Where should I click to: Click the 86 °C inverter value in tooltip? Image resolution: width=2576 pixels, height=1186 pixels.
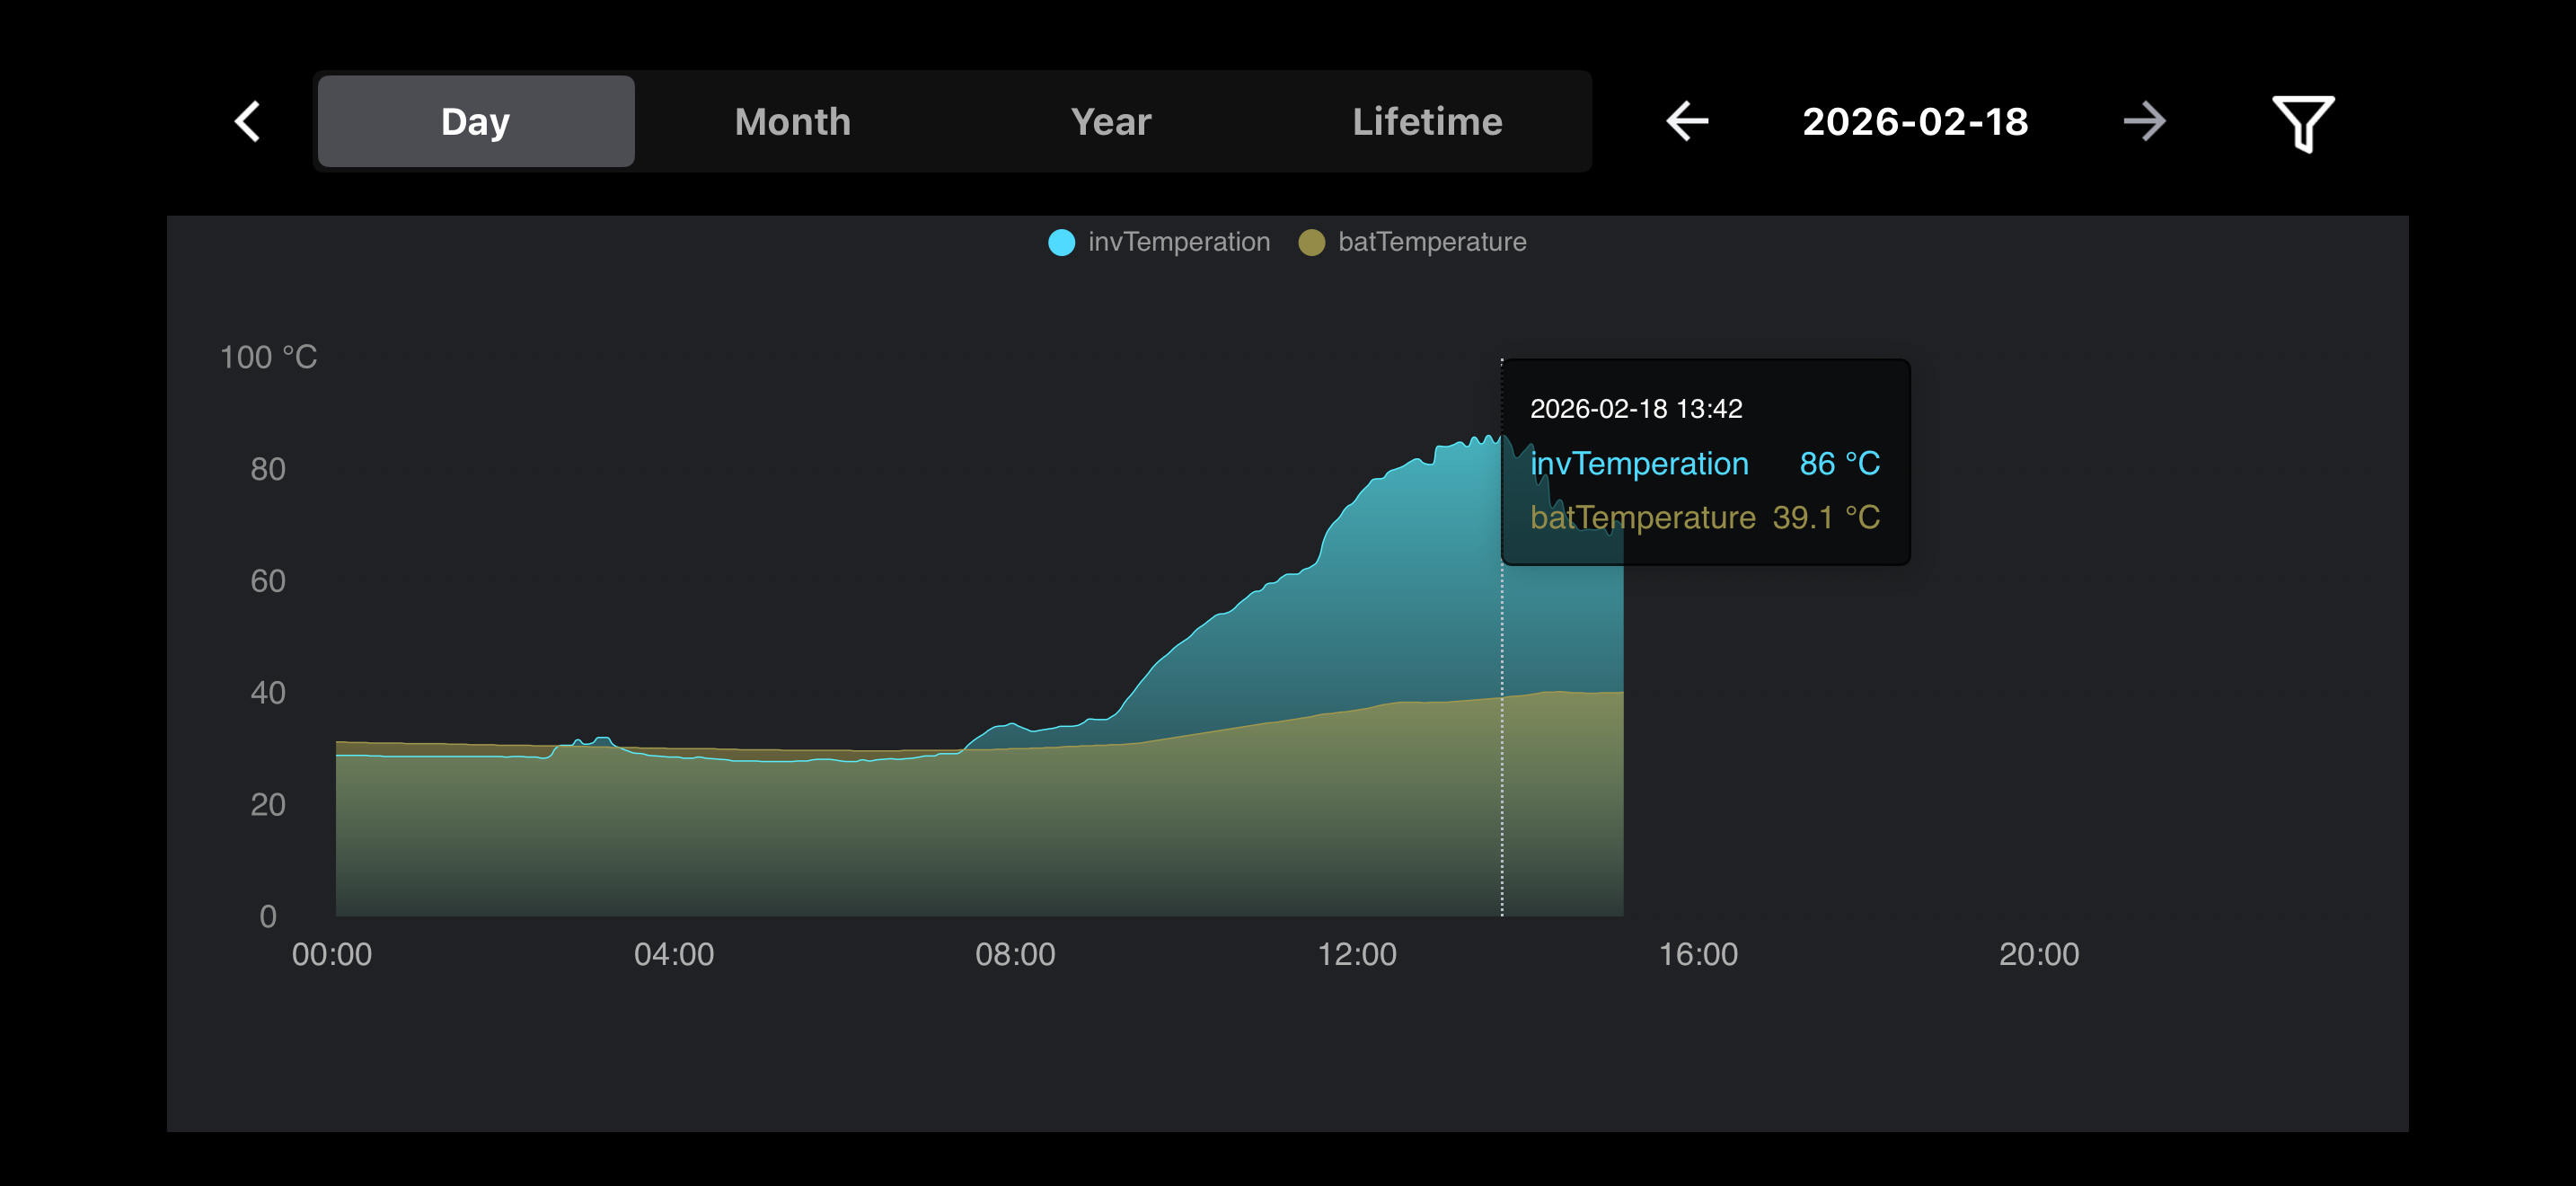click(x=1839, y=463)
